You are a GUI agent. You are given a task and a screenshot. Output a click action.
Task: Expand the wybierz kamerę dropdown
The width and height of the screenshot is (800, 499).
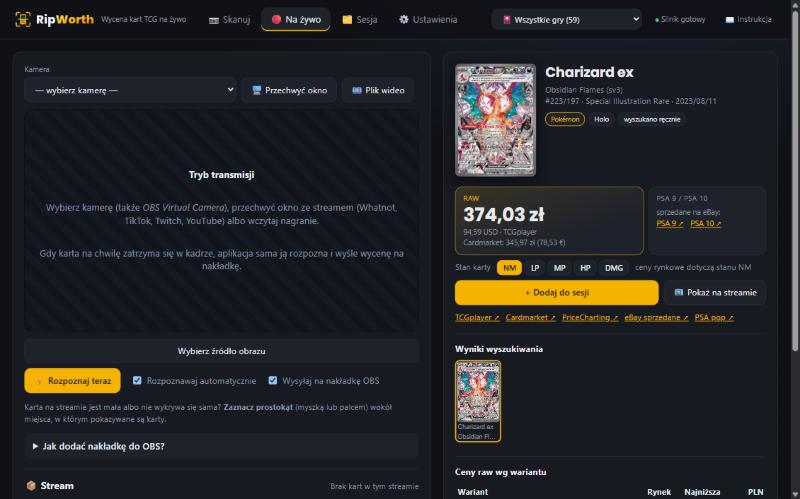[130, 90]
